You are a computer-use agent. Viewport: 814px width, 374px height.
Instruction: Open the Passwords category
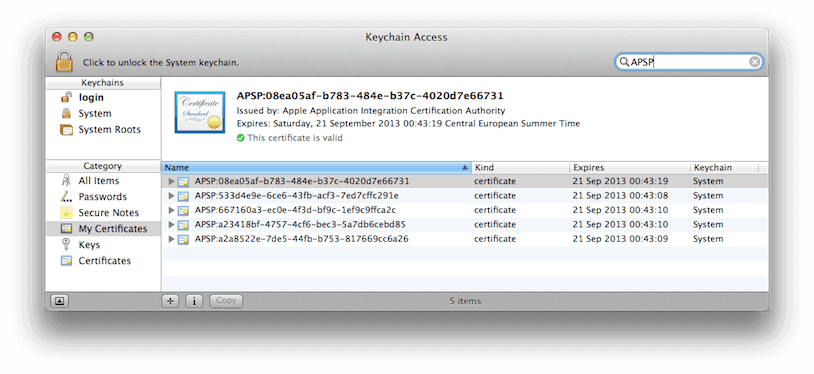[x=102, y=197]
